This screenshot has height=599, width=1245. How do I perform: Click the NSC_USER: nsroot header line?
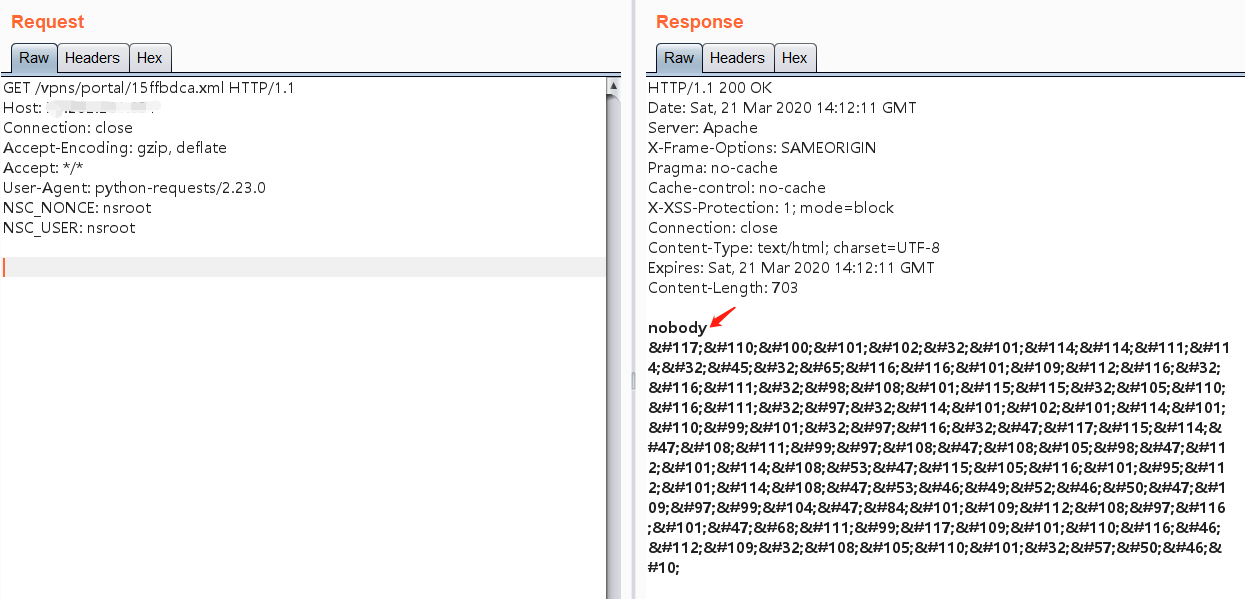(69, 228)
